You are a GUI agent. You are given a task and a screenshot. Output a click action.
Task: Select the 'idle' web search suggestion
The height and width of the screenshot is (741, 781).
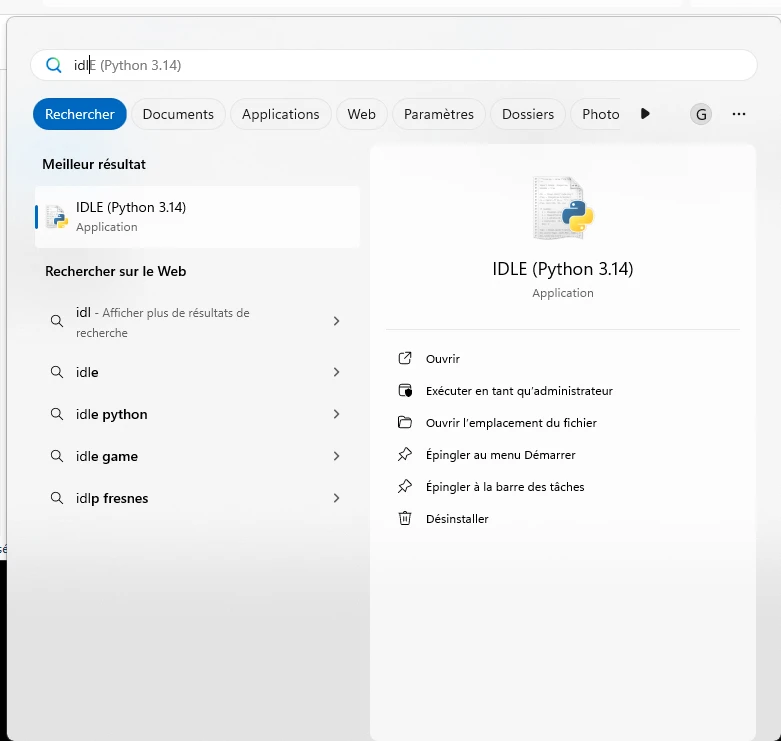tap(88, 372)
